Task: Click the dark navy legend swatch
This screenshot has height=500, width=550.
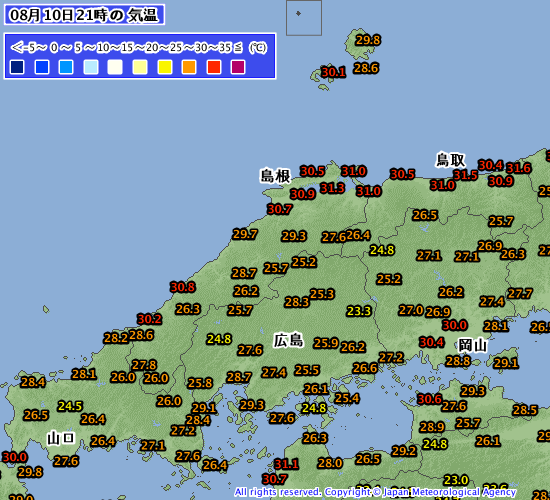Action: 17,67
